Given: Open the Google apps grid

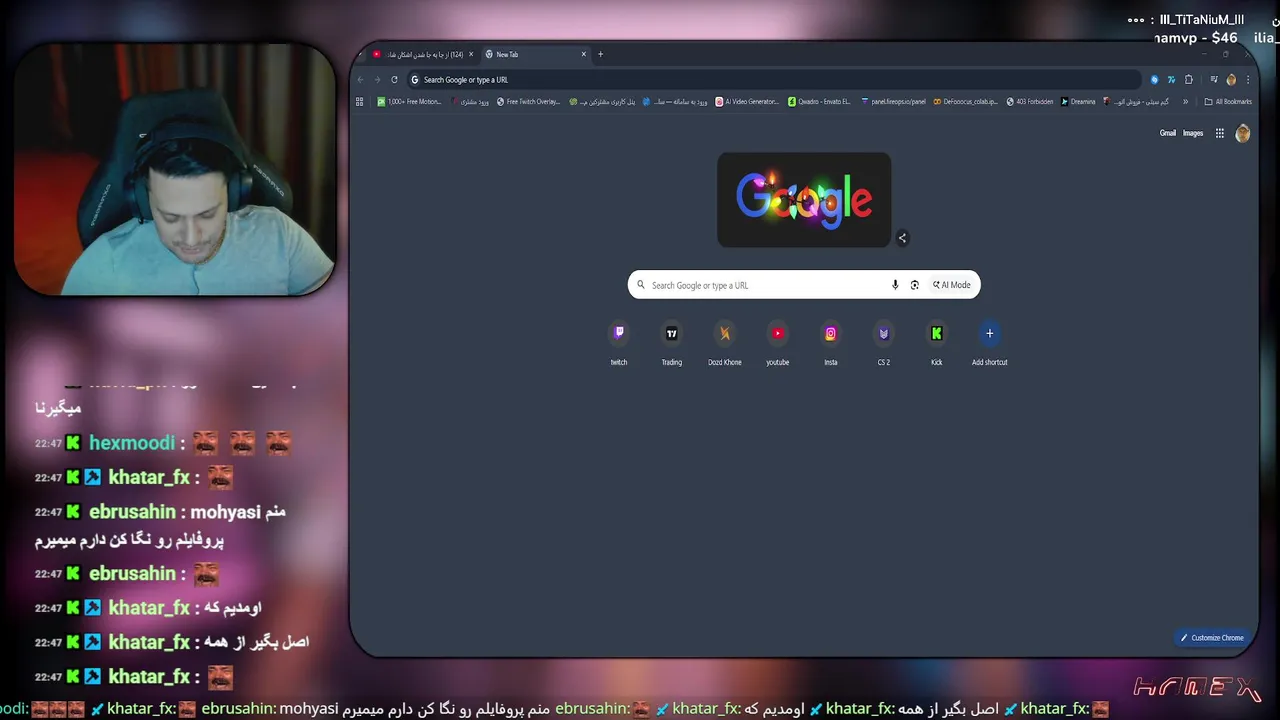Looking at the screenshot, I should pos(1220,133).
